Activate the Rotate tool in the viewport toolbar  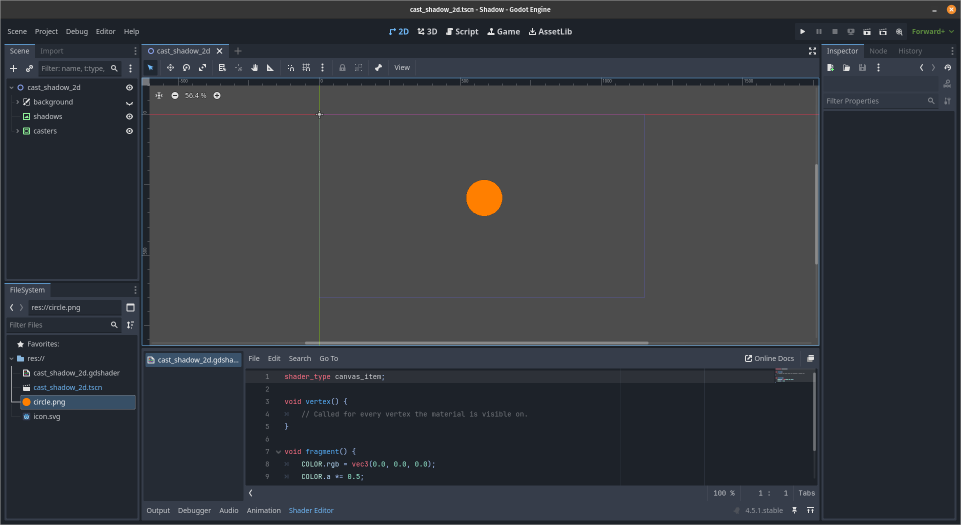point(186,68)
